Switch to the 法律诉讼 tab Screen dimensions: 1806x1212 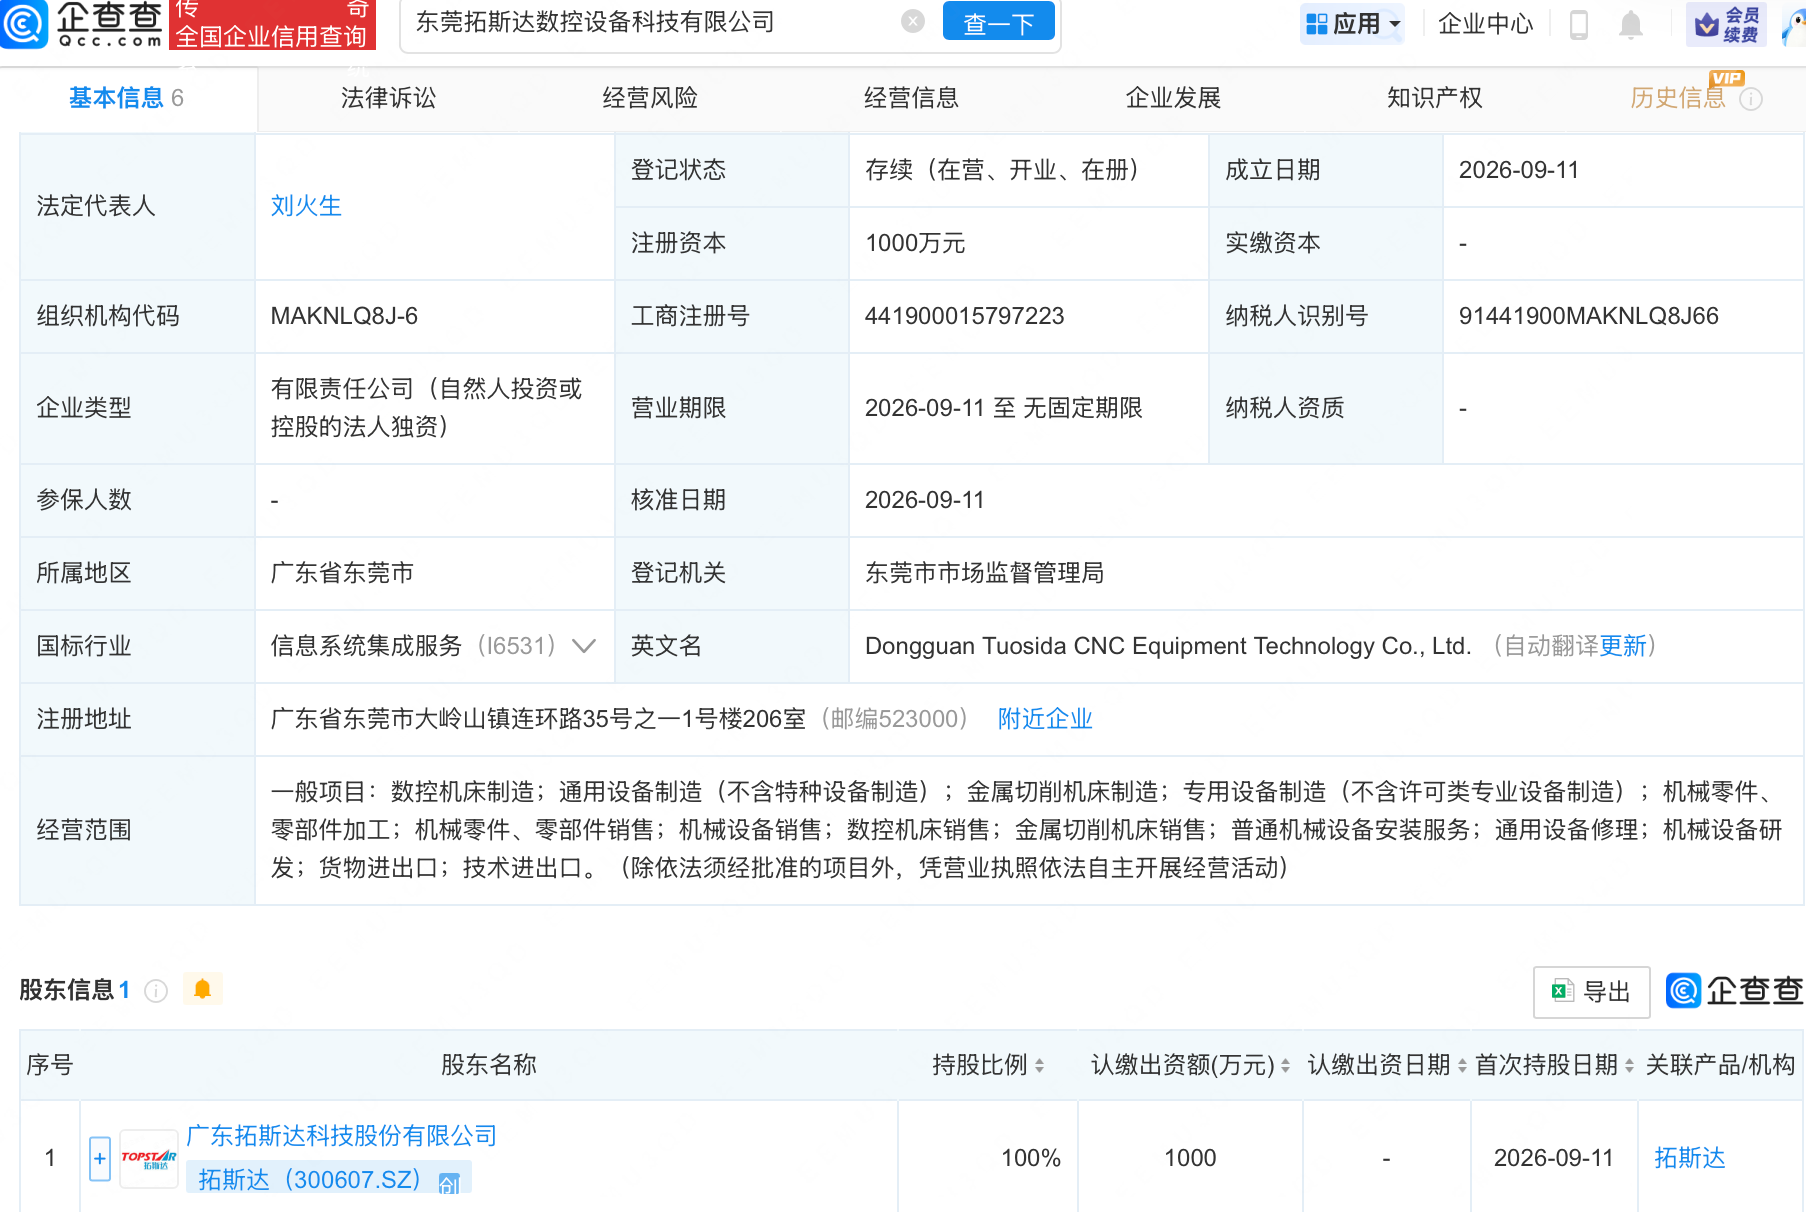point(388,98)
